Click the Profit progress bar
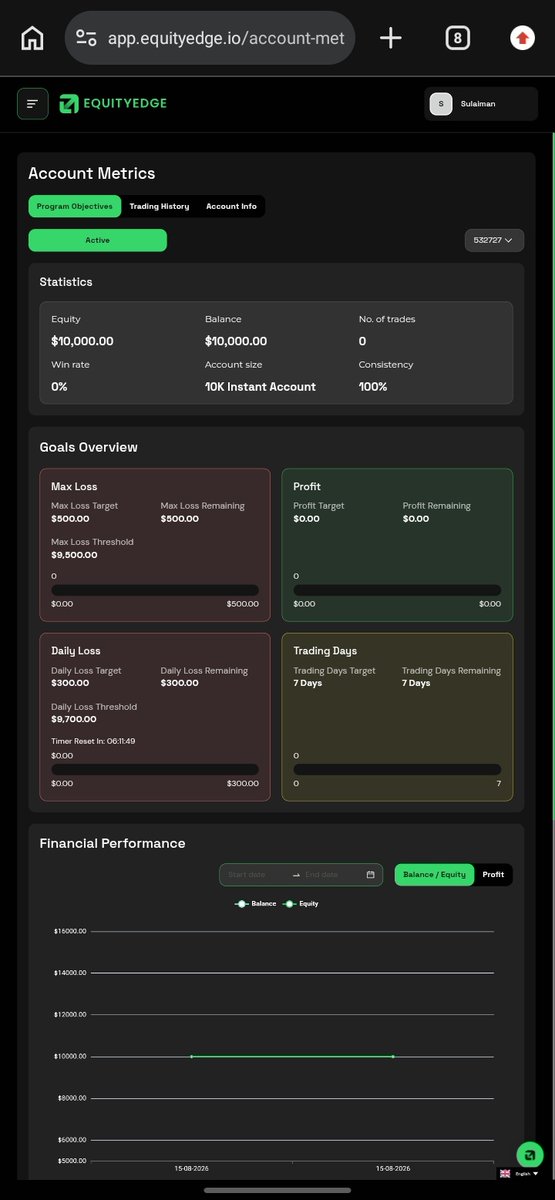The width and height of the screenshot is (555, 1200). pyautogui.click(x=397, y=590)
